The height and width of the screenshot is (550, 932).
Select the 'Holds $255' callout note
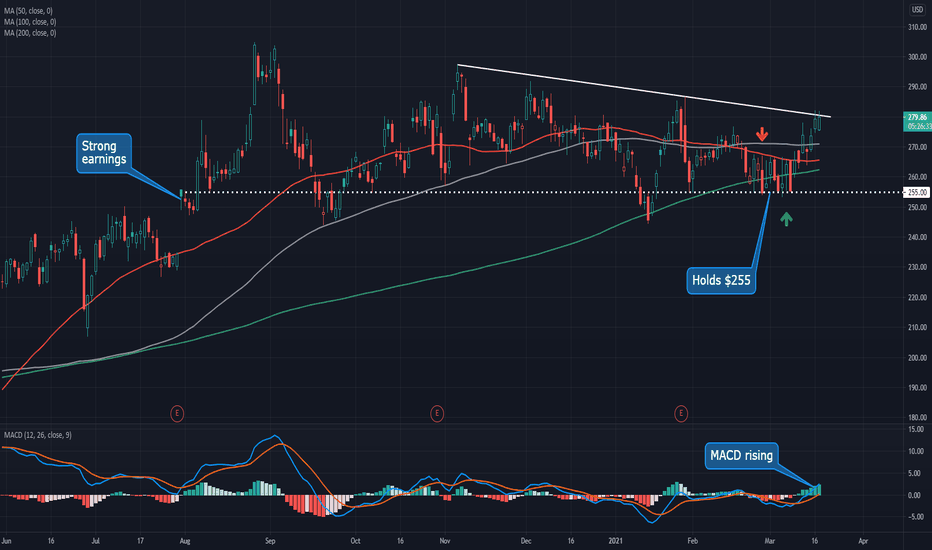click(721, 280)
